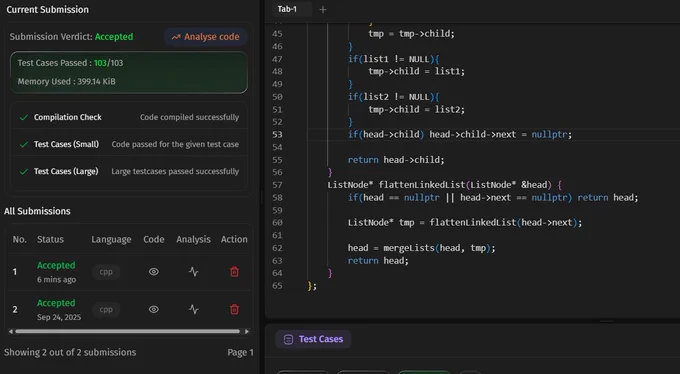The image size is (680, 374).
Task: Click the Status column header
Action: point(50,239)
